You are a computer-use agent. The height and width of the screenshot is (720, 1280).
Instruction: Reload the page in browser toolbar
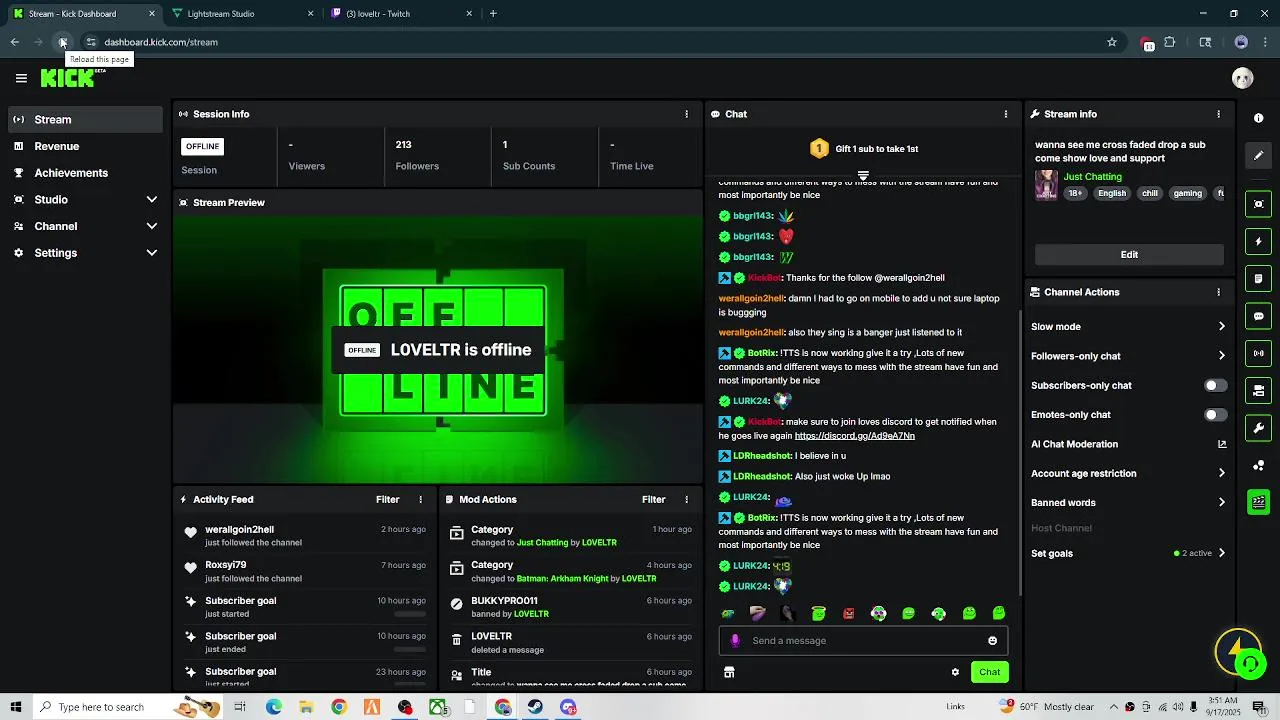(x=62, y=42)
